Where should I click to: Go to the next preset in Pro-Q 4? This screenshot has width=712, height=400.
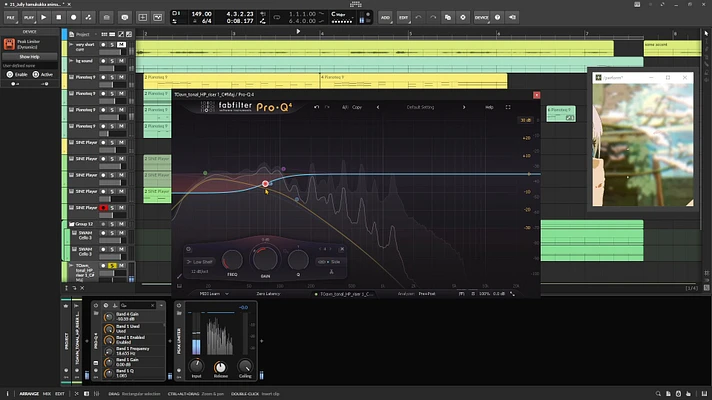(x=464, y=107)
